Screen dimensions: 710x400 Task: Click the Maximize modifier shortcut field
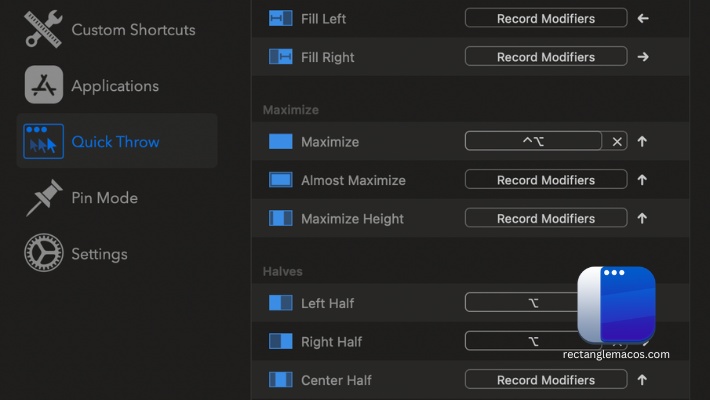pyautogui.click(x=533, y=141)
